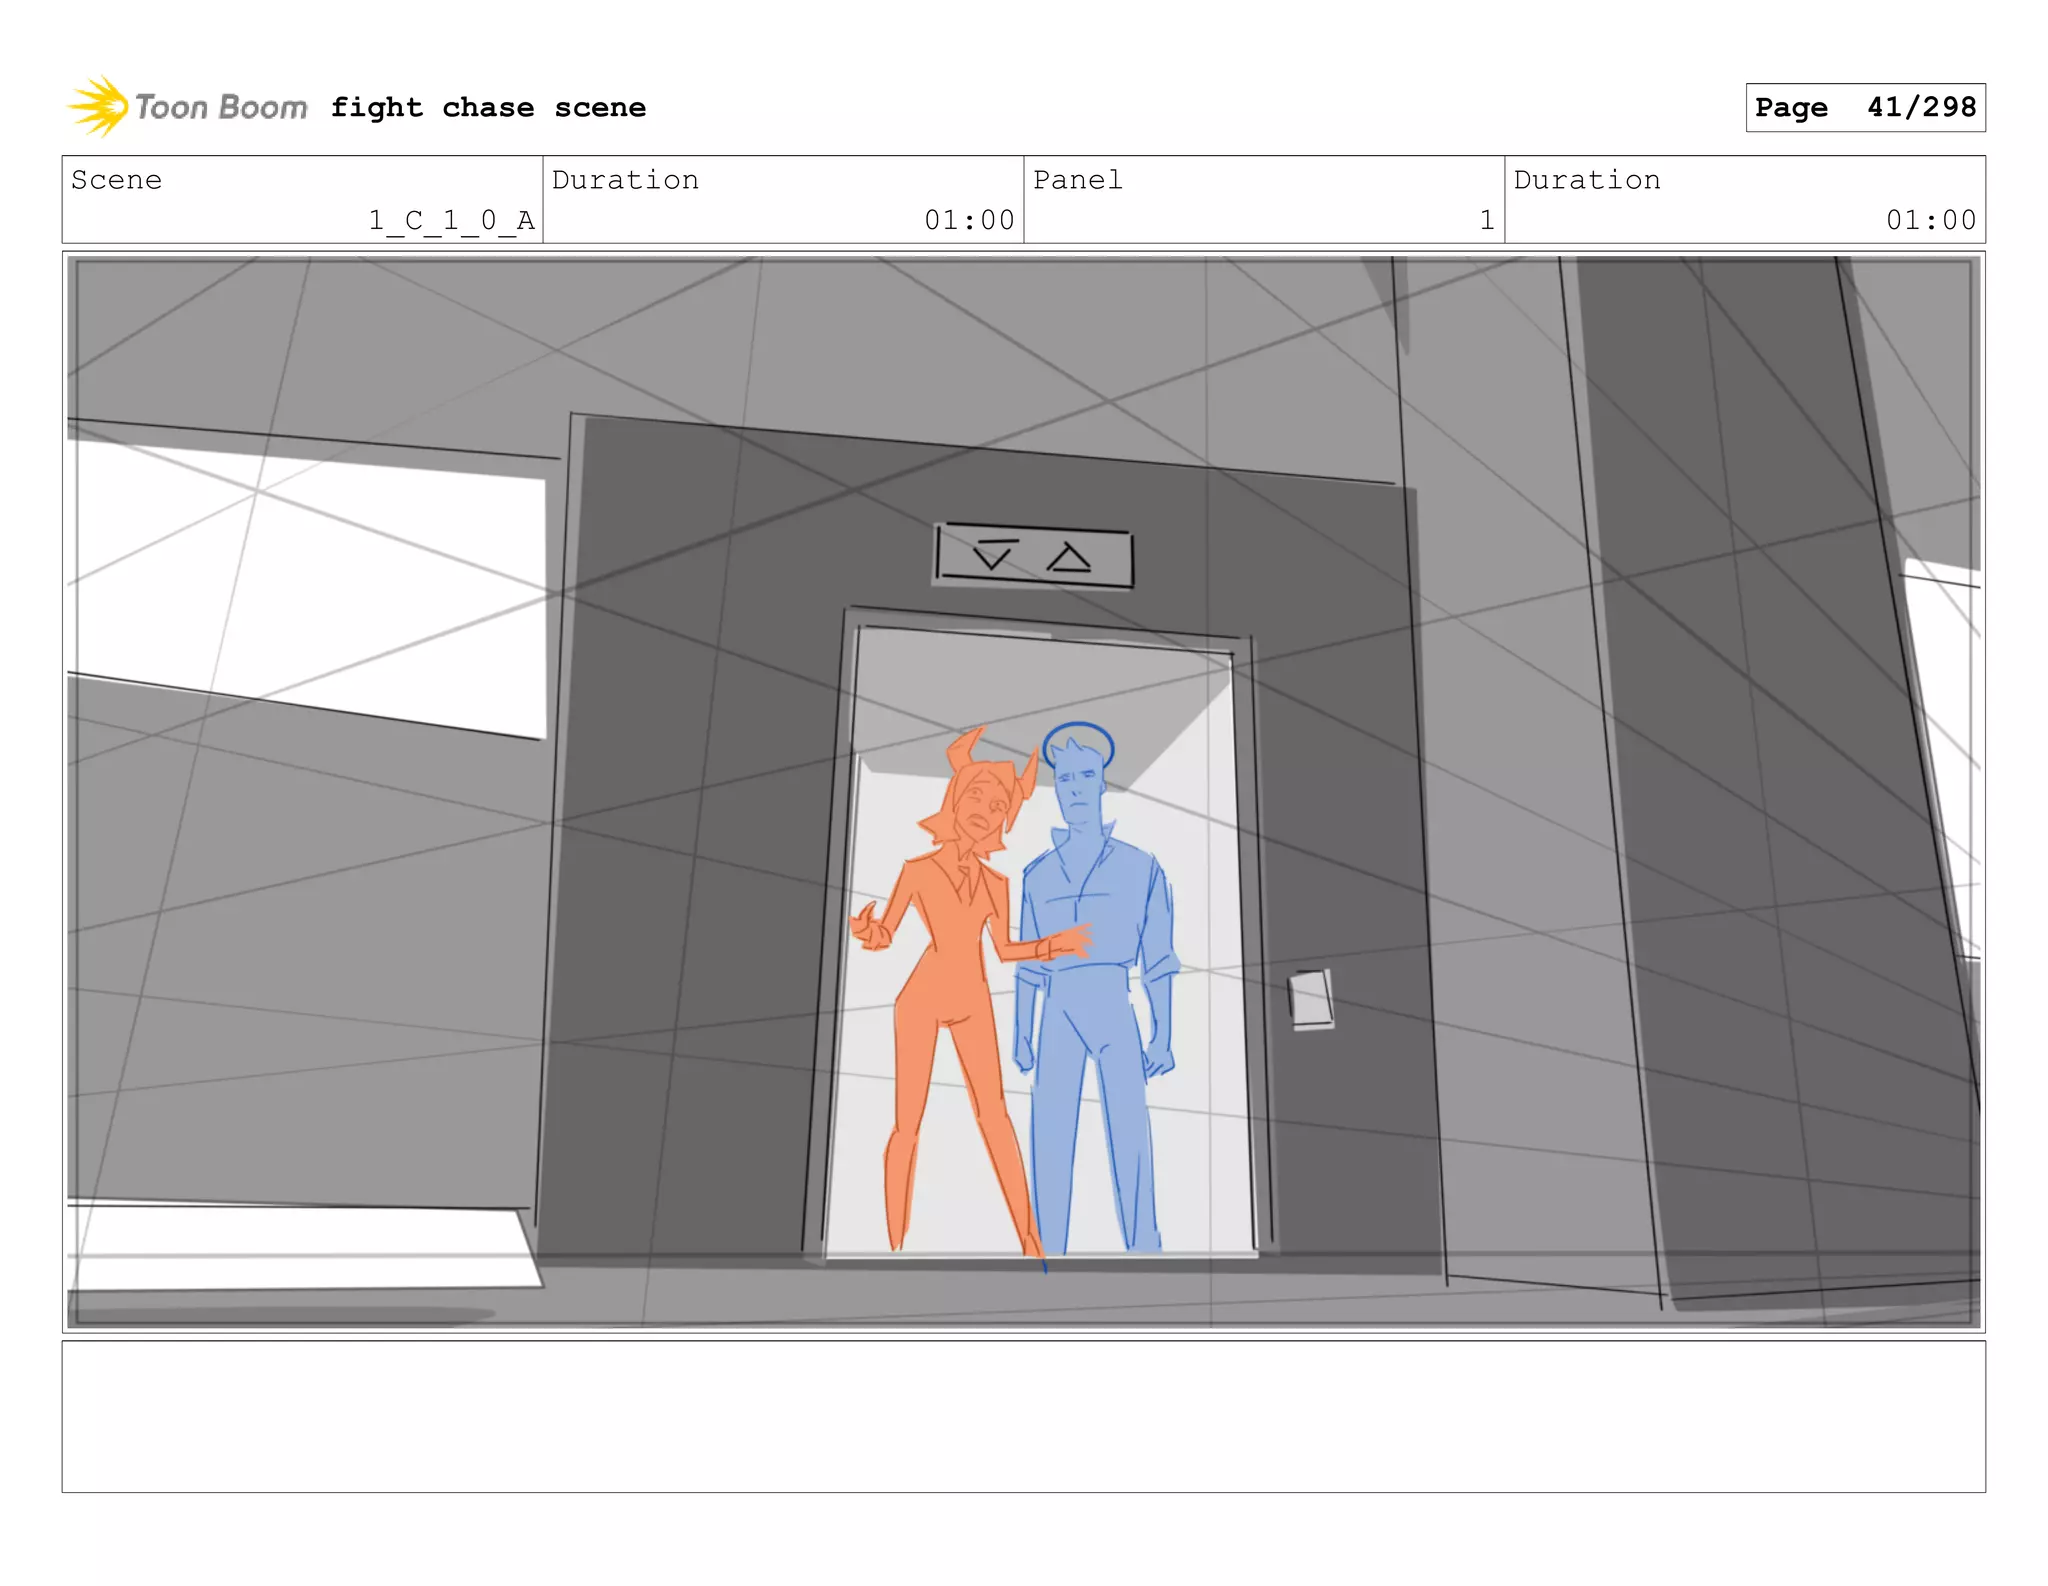The height and width of the screenshot is (1586, 2048).
Task: Click the elevator call button on wall
Action: click(x=1311, y=998)
